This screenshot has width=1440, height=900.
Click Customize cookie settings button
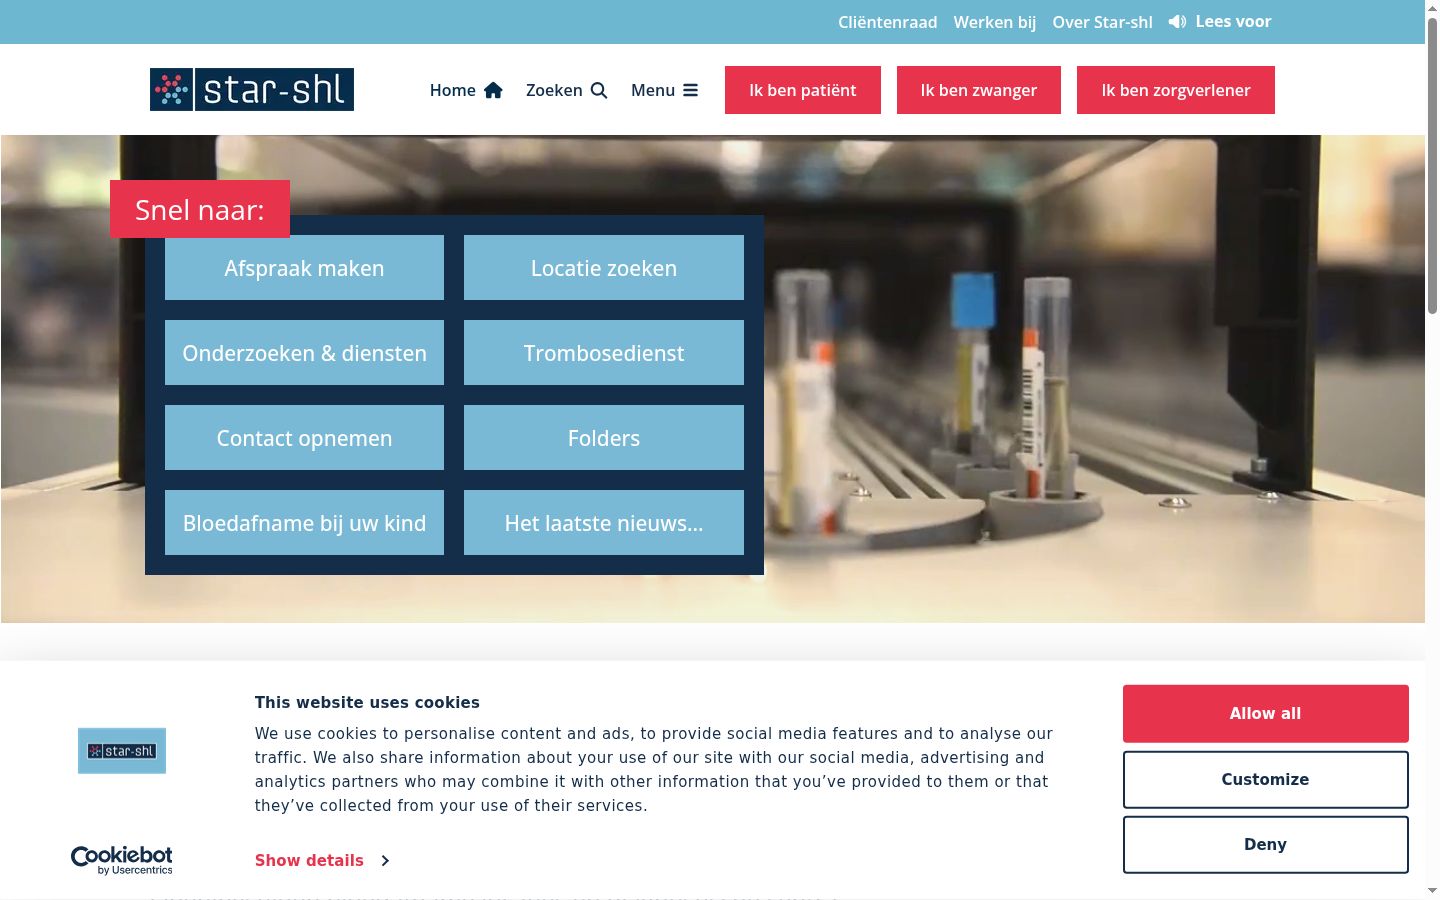click(x=1266, y=780)
